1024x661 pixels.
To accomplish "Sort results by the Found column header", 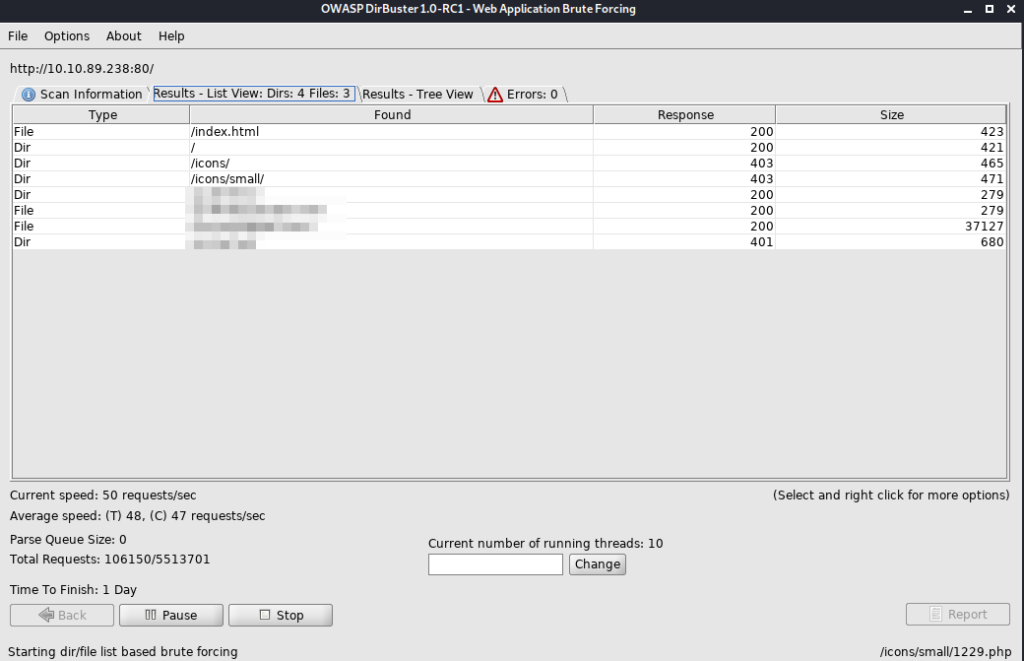I will (392, 115).
